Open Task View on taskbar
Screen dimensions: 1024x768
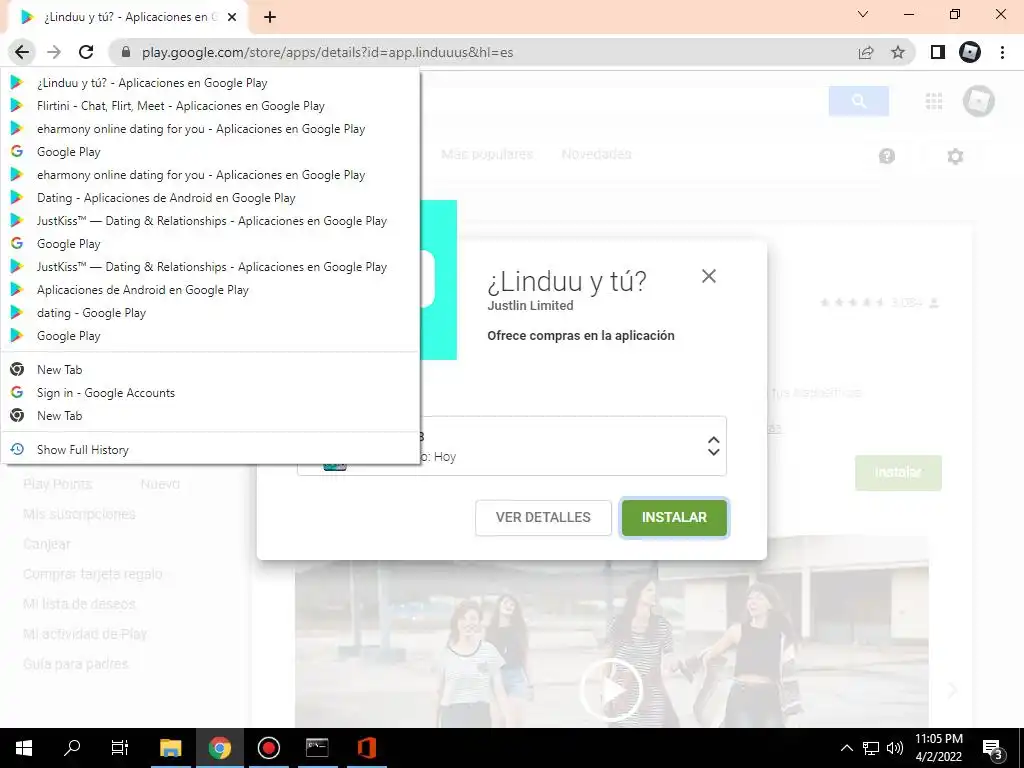coord(120,748)
